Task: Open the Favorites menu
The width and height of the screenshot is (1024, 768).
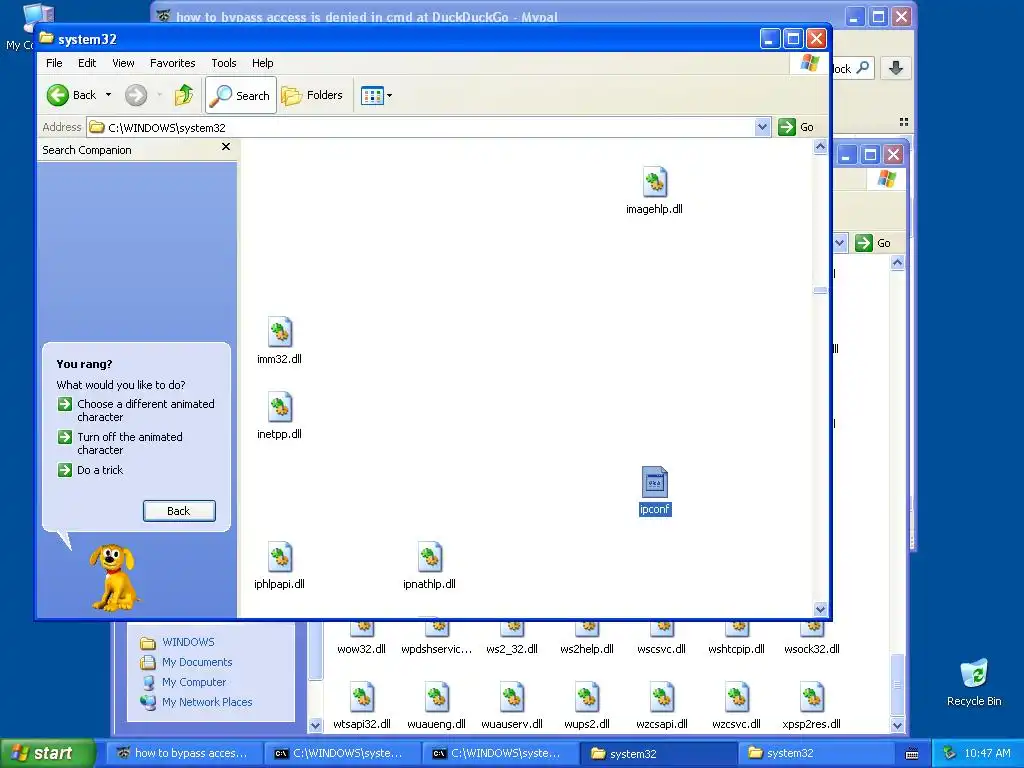Action: (x=172, y=63)
